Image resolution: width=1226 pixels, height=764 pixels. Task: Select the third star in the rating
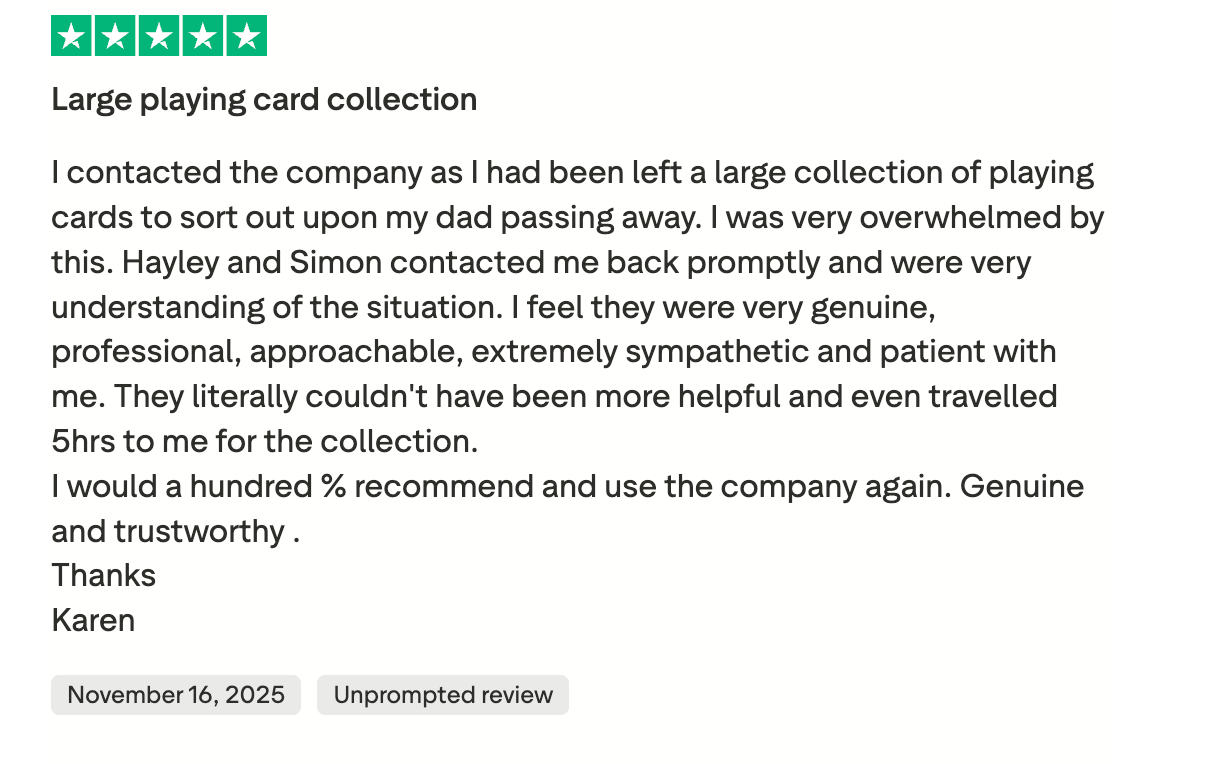coord(159,37)
